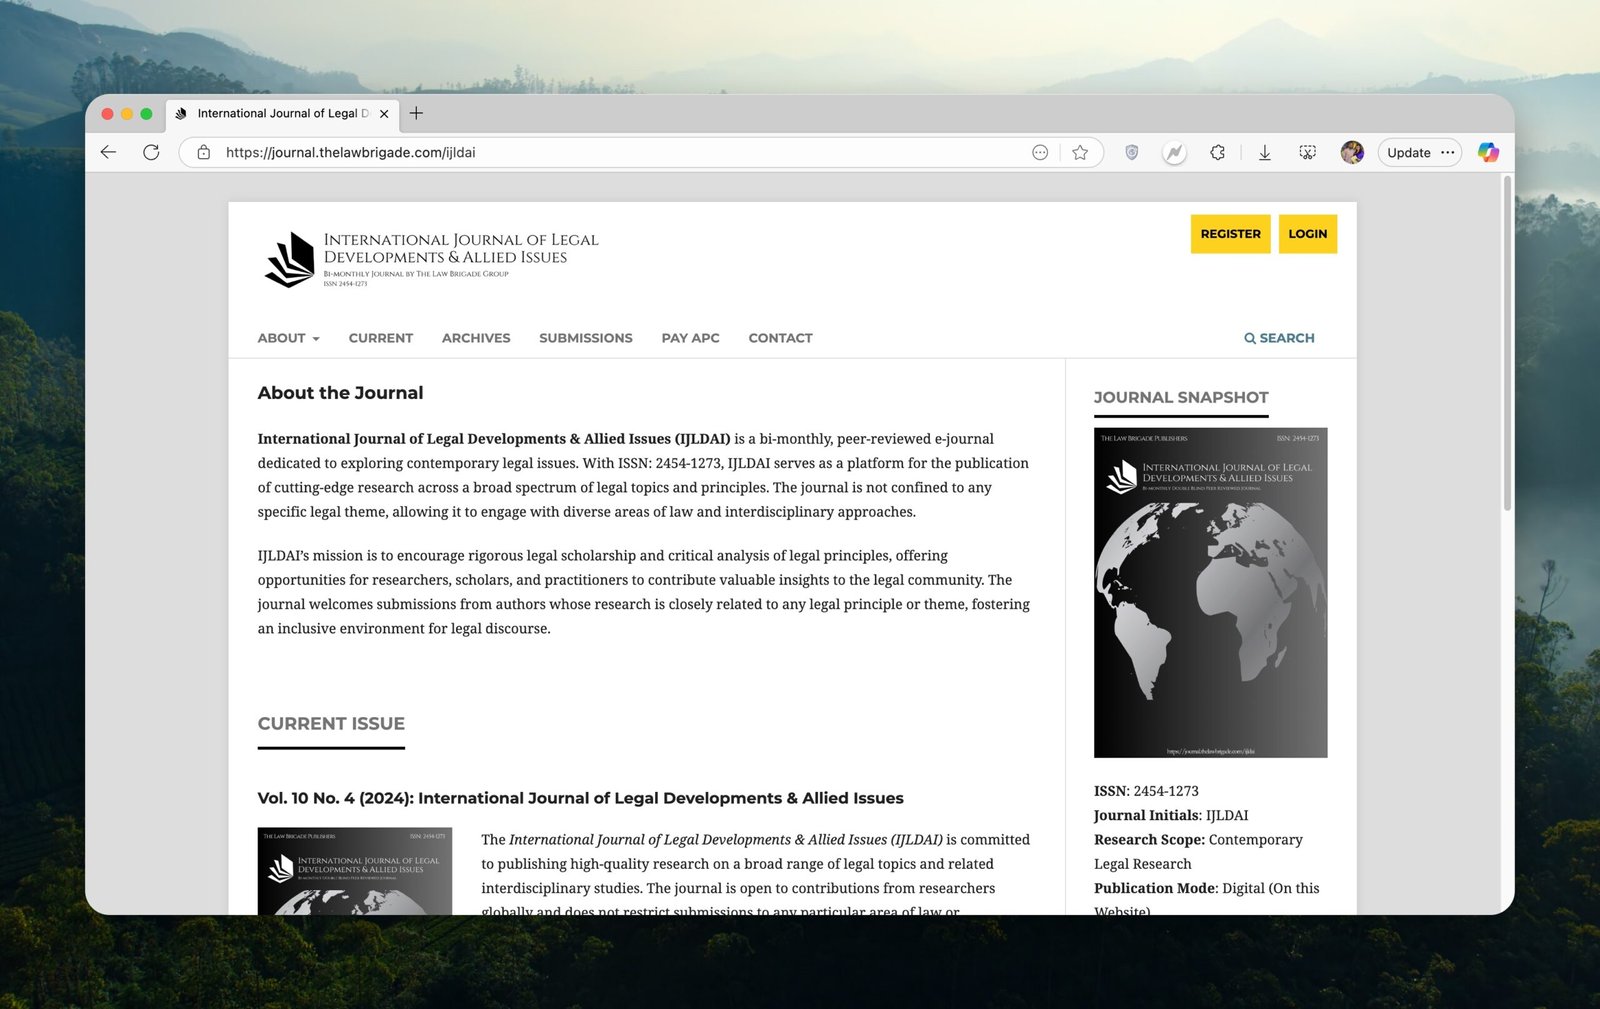Open the Search link in navigation

[1279, 338]
